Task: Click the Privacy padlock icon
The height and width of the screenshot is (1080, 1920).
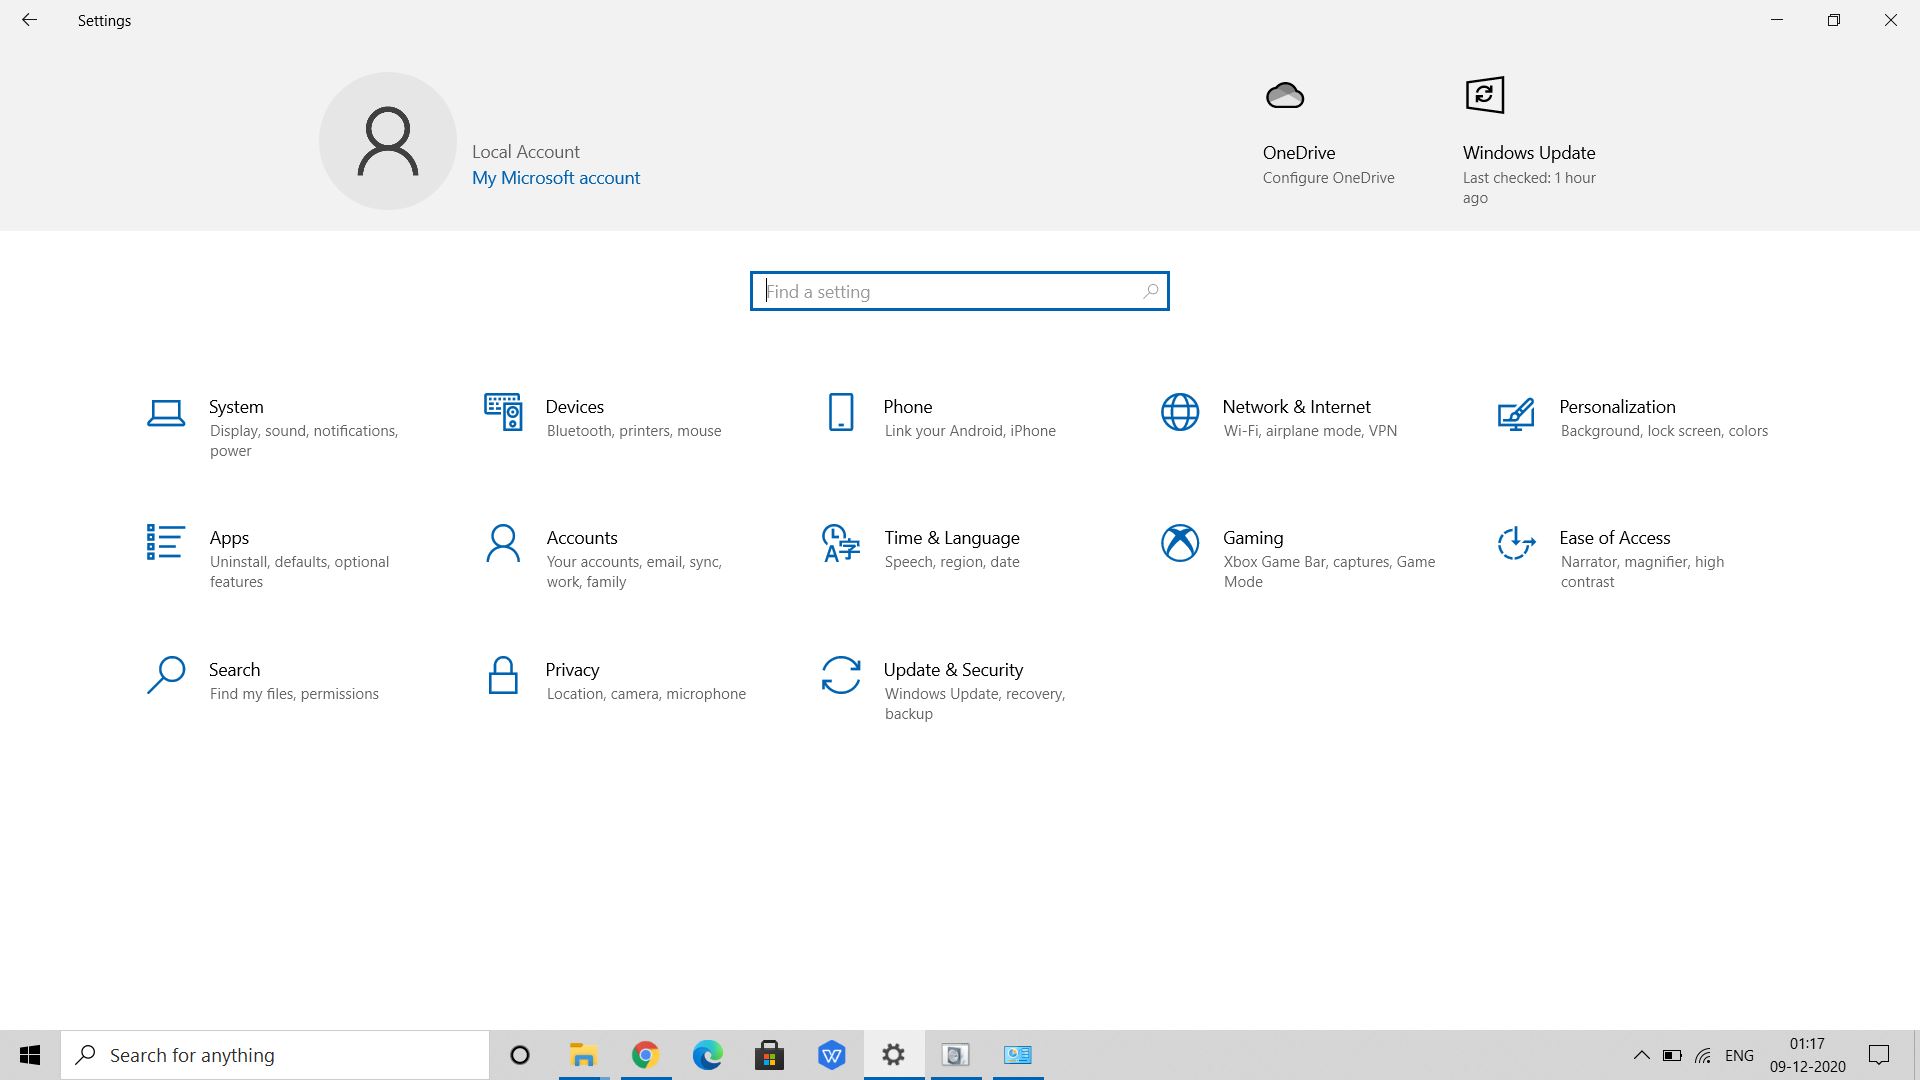Action: click(x=503, y=675)
